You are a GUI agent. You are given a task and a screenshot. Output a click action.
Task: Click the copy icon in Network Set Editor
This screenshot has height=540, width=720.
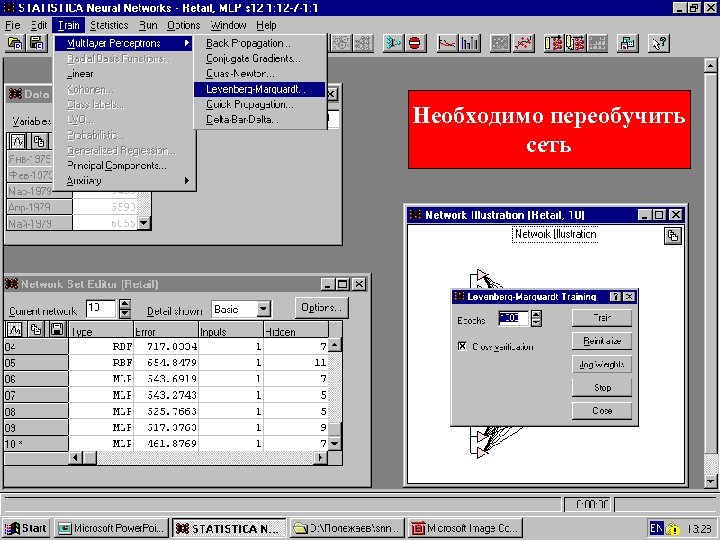click(35, 330)
